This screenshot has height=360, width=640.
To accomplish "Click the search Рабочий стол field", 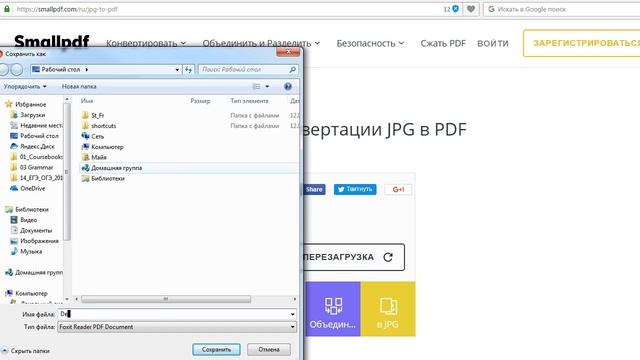I will pos(244,70).
